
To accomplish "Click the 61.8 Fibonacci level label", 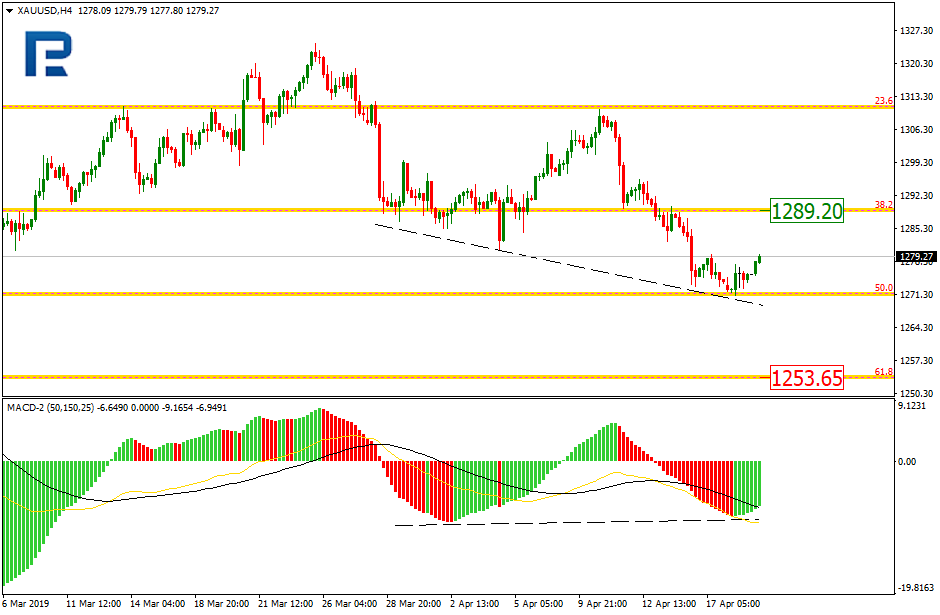I will coord(883,372).
